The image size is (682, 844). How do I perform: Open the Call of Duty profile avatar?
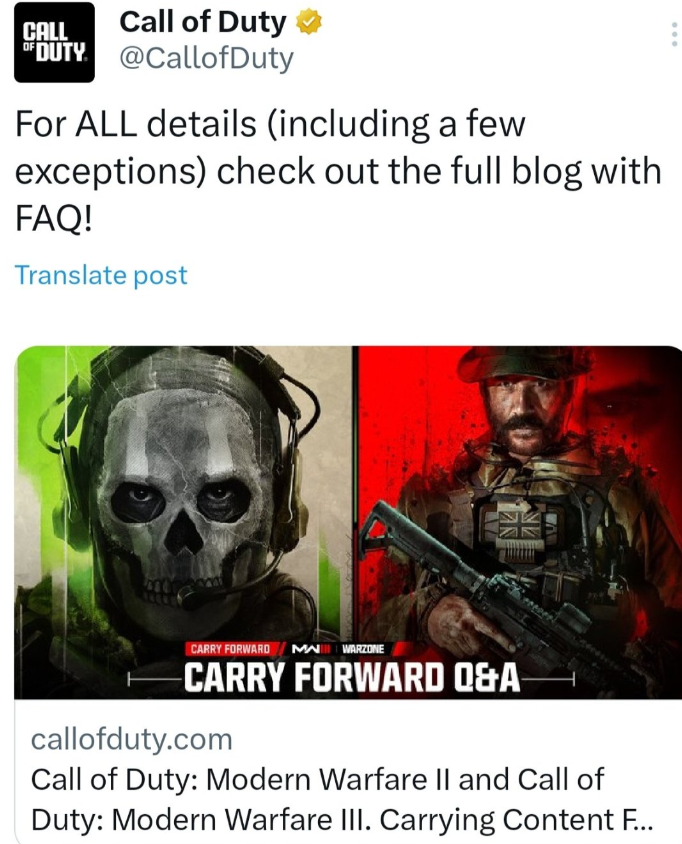pyautogui.click(x=54, y=43)
